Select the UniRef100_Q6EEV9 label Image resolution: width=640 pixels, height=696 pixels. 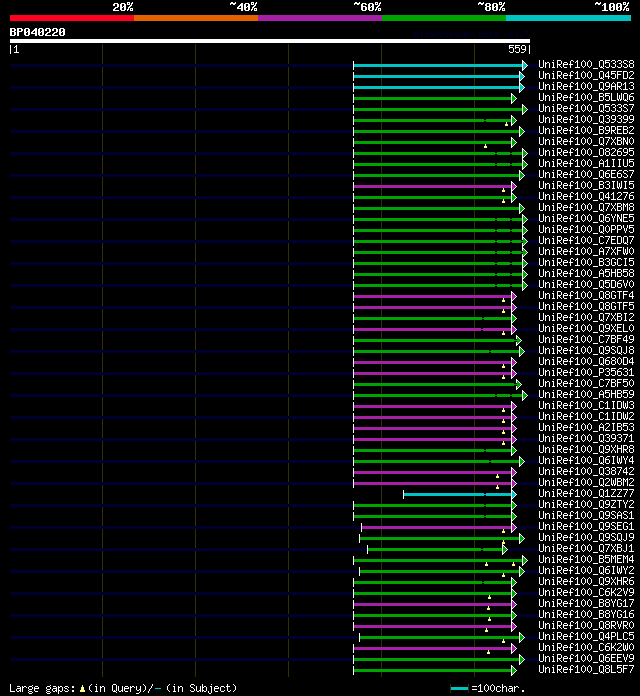point(586,659)
